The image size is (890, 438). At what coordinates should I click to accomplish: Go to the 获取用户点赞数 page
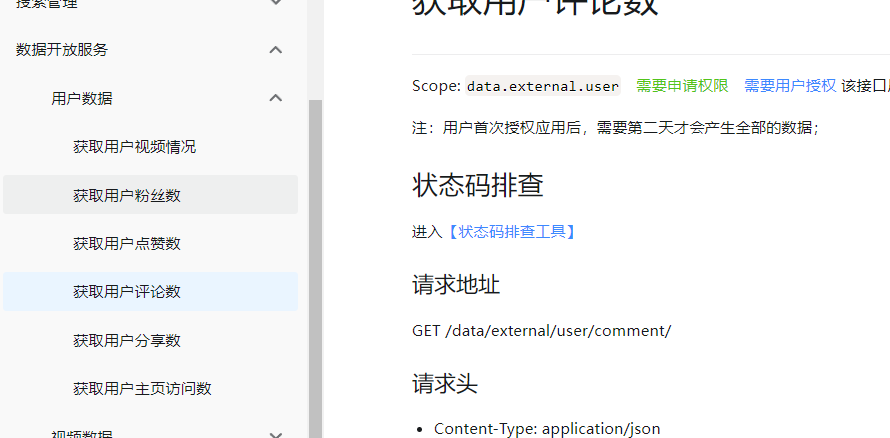click(x=127, y=243)
